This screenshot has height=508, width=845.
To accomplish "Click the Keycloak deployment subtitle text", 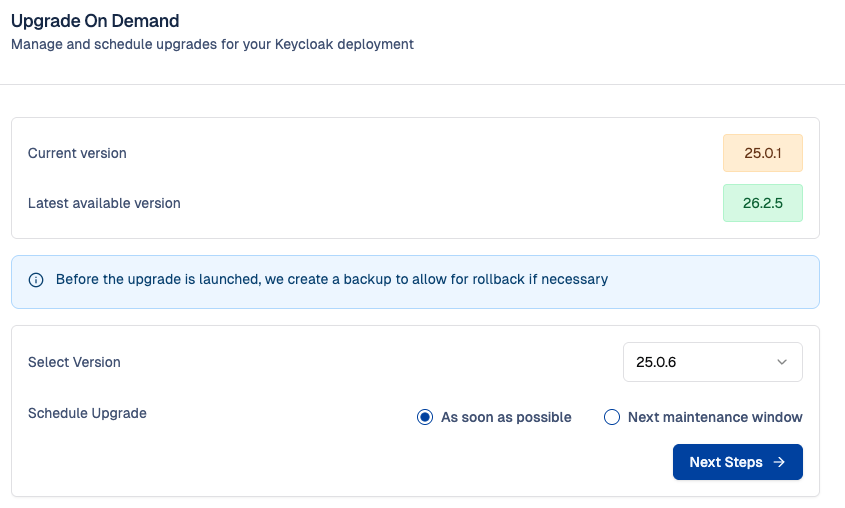I will 212,44.
